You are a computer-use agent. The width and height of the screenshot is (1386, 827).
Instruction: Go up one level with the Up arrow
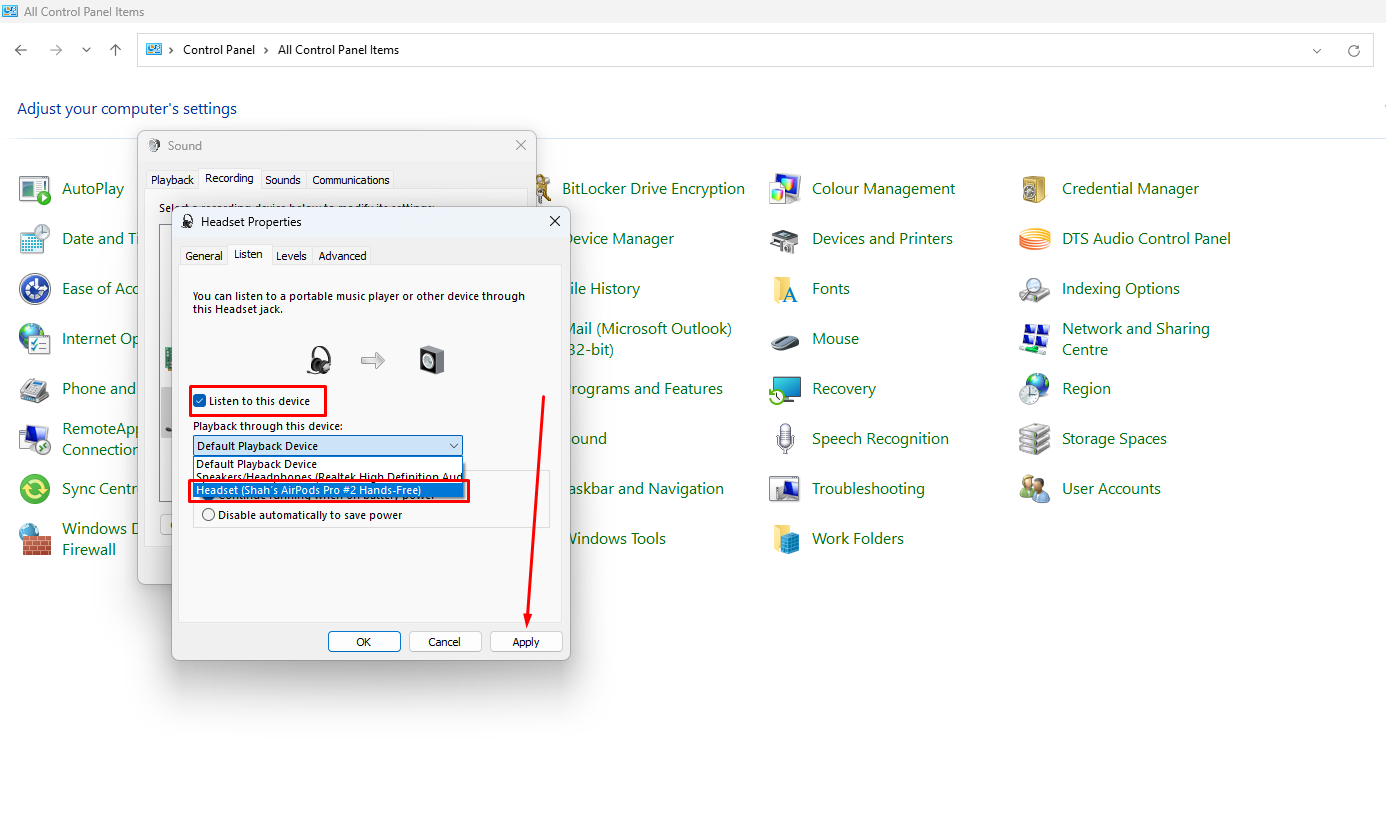(x=116, y=50)
